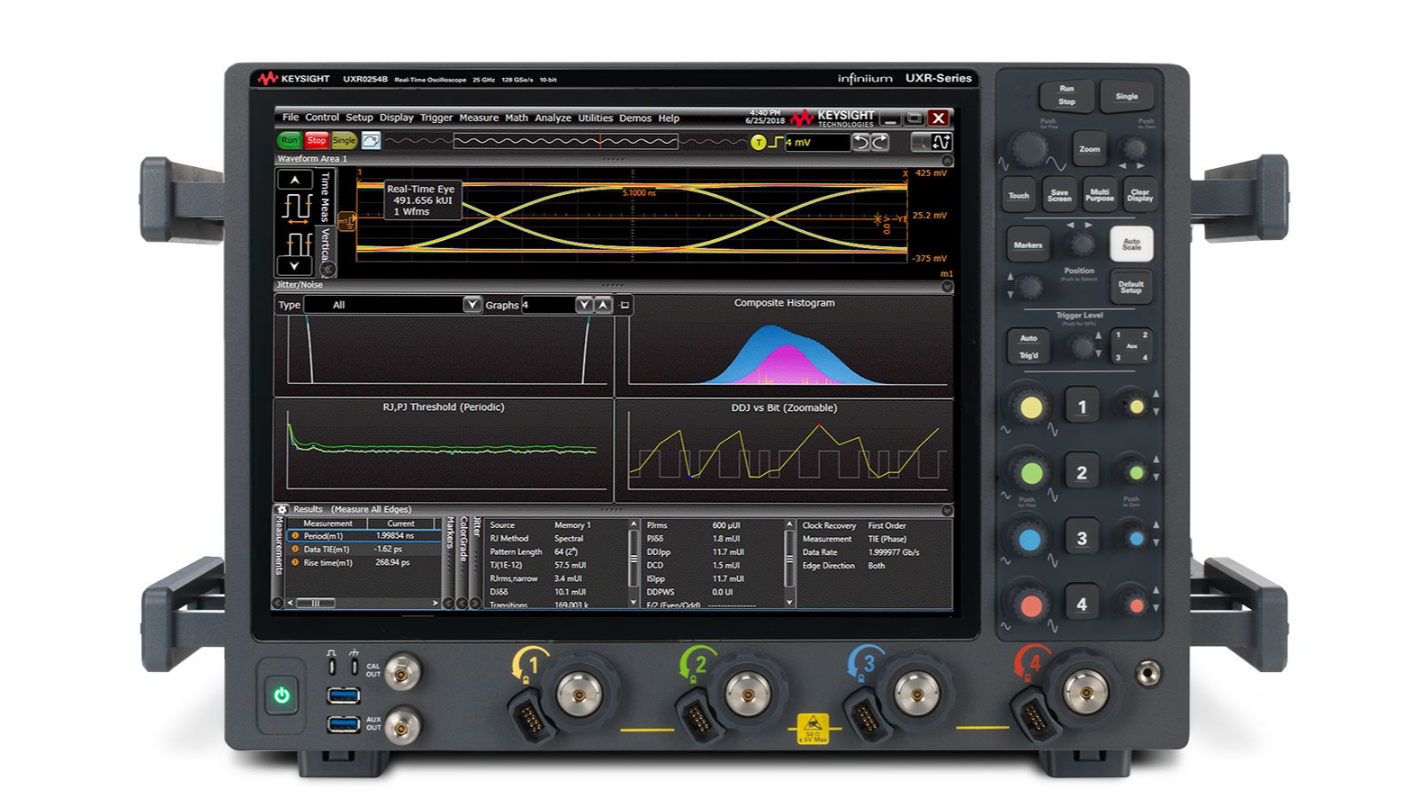Image resolution: width=1426 pixels, height=809 pixels.
Task: Decrease the Graphs count with down arrow
Action: pyautogui.click(x=585, y=305)
